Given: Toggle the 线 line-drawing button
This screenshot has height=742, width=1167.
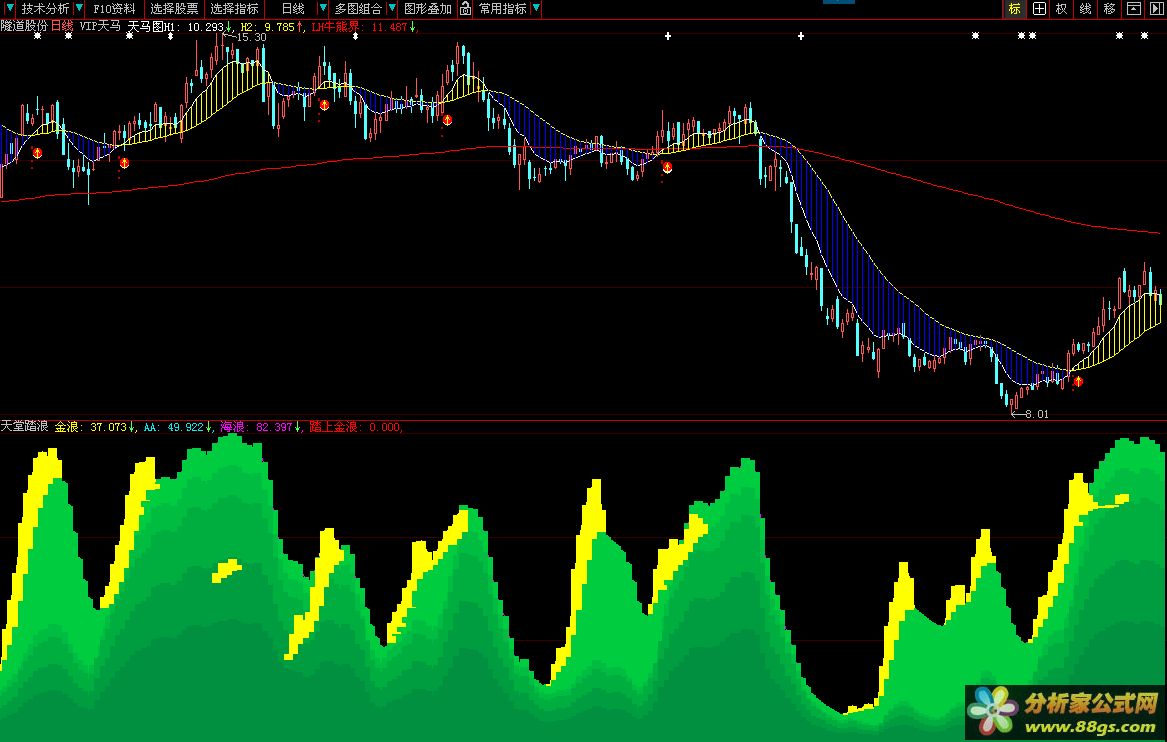Looking at the screenshot, I should click(x=1086, y=9).
